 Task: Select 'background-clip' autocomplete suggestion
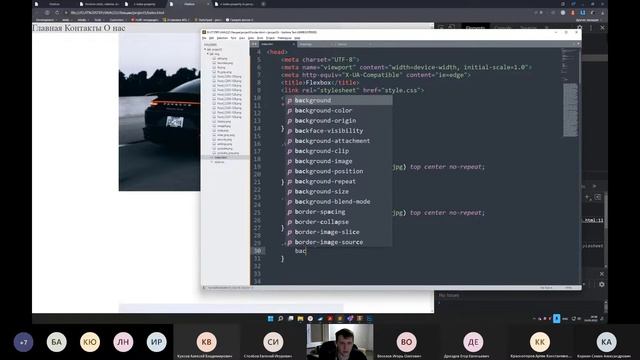pos(338,151)
